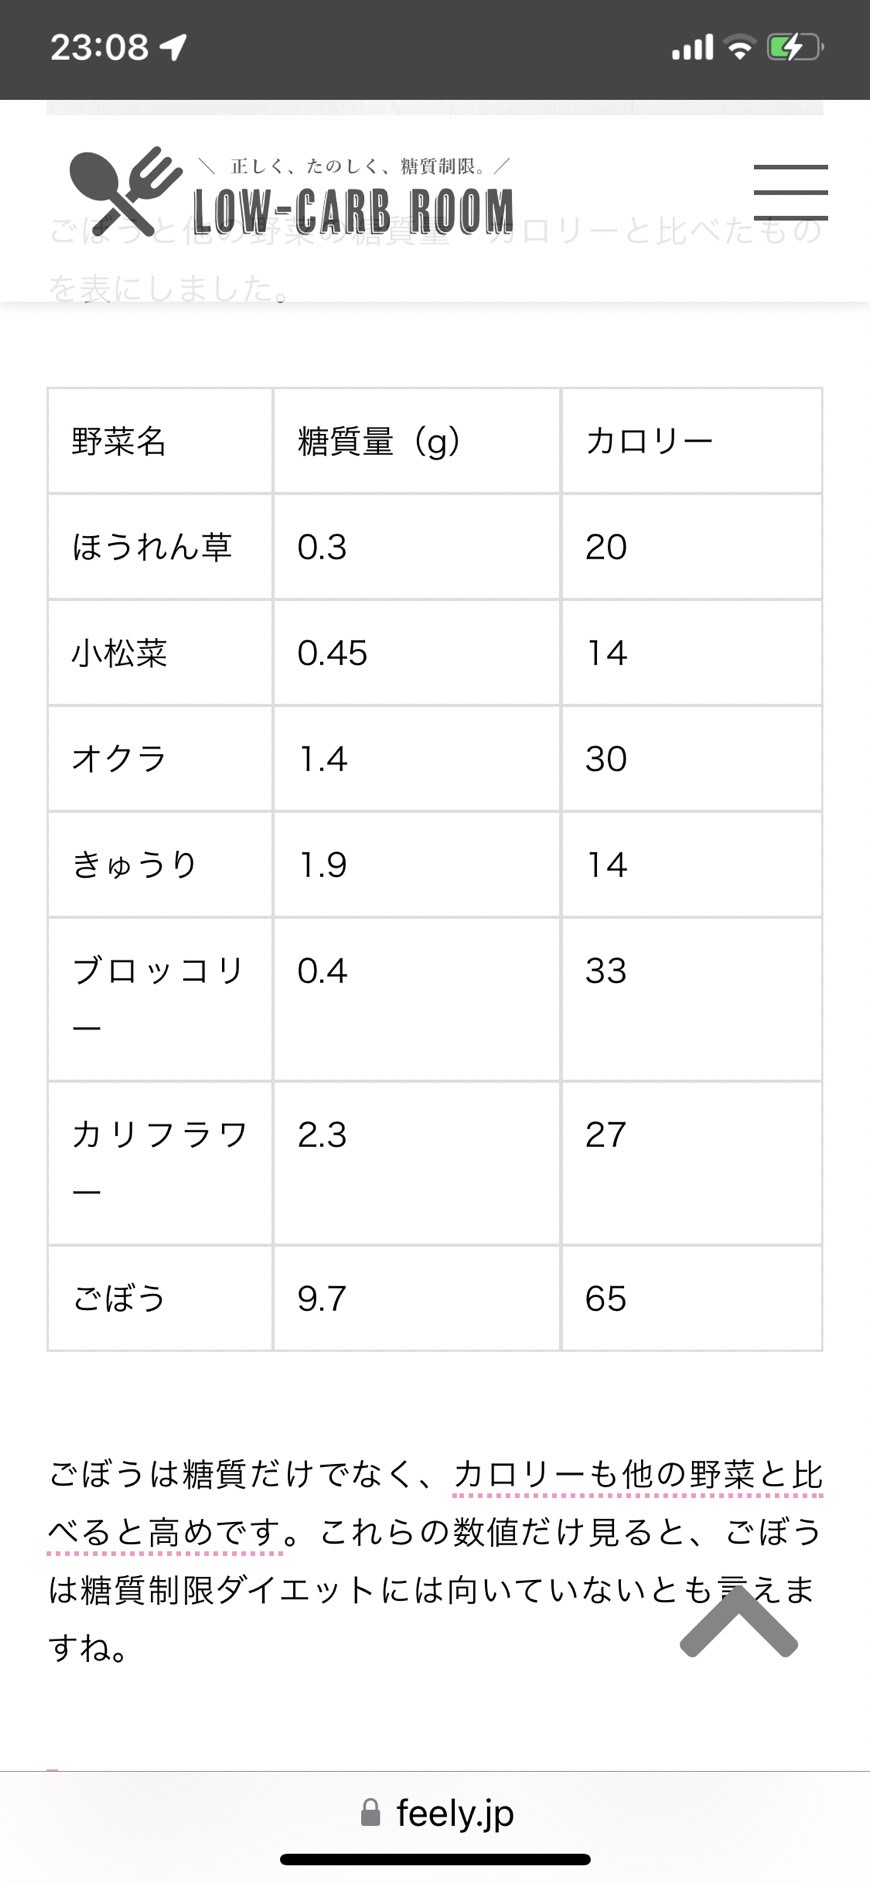The width and height of the screenshot is (870, 1884).
Task: Tap the home indicator bar
Action: coord(435,1860)
